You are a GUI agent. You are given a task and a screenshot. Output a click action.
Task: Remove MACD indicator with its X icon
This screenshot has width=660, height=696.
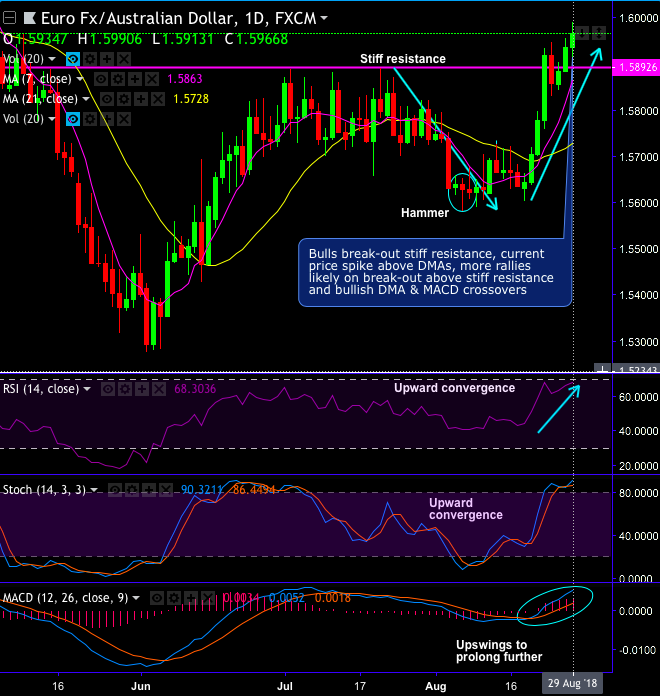(208, 598)
